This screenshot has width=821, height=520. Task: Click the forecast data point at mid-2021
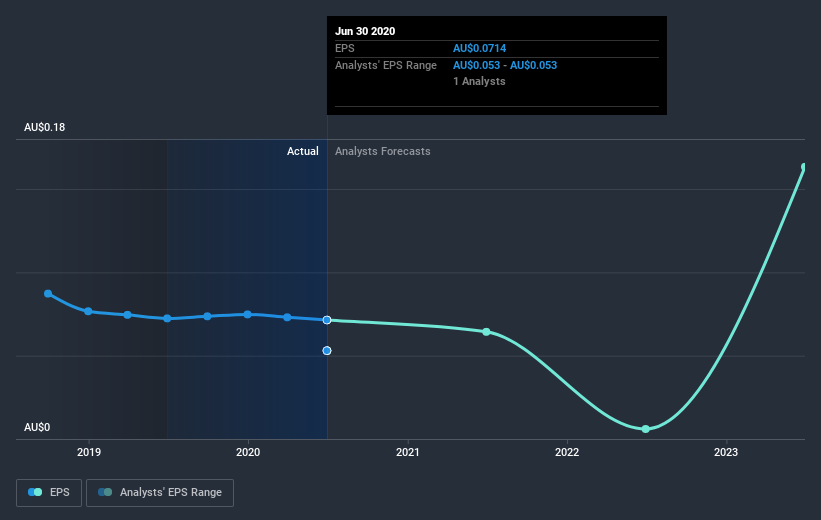pyautogui.click(x=486, y=332)
